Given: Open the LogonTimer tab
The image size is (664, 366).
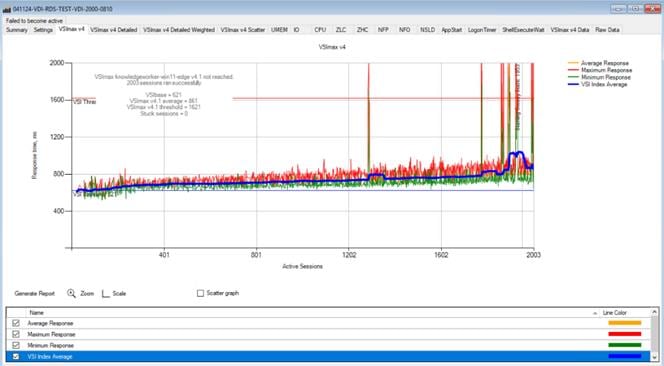Looking at the screenshot, I should pos(482,30).
